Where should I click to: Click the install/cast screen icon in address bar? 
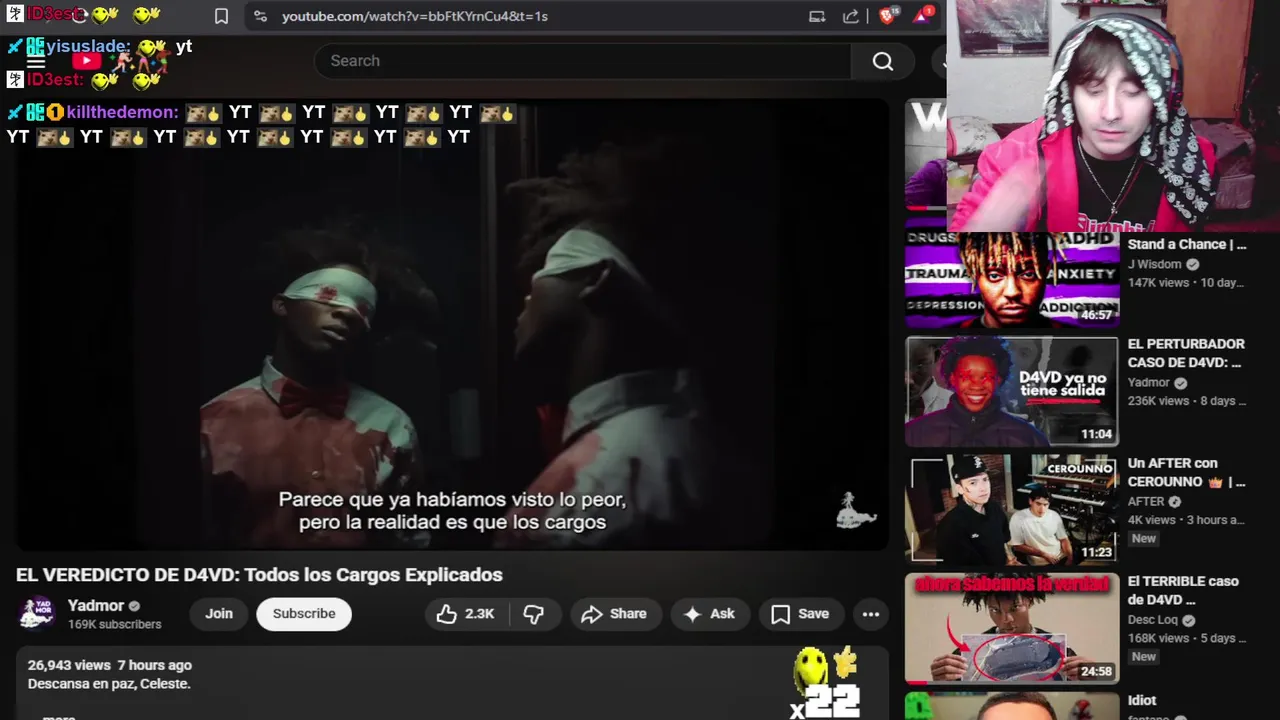tap(817, 16)
